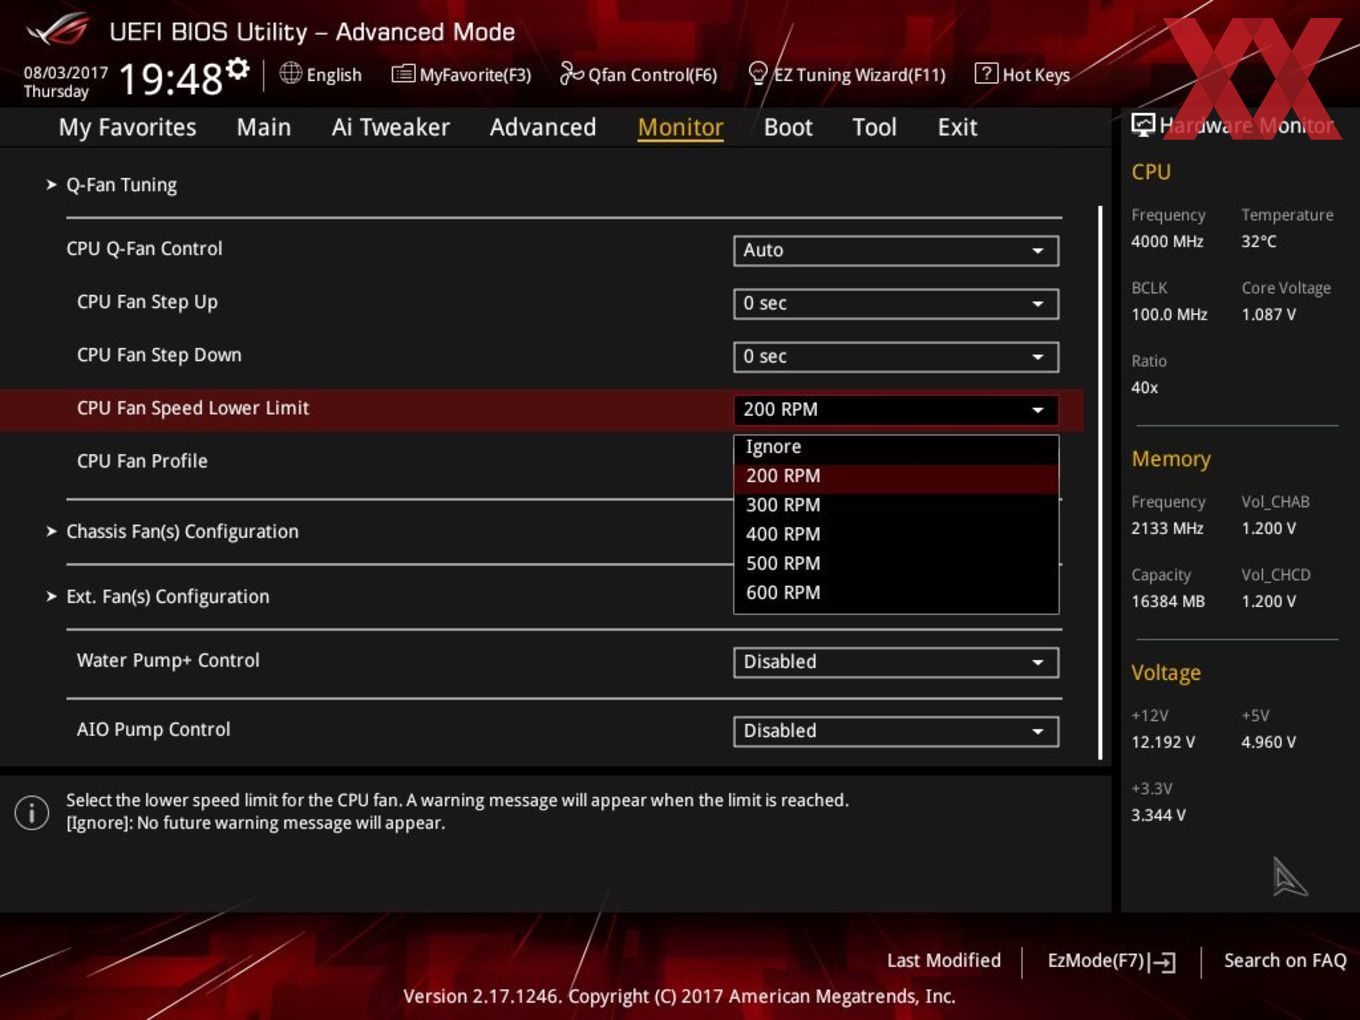Open the My Favorites tab

pyautogui.click(x=127, y=127)
